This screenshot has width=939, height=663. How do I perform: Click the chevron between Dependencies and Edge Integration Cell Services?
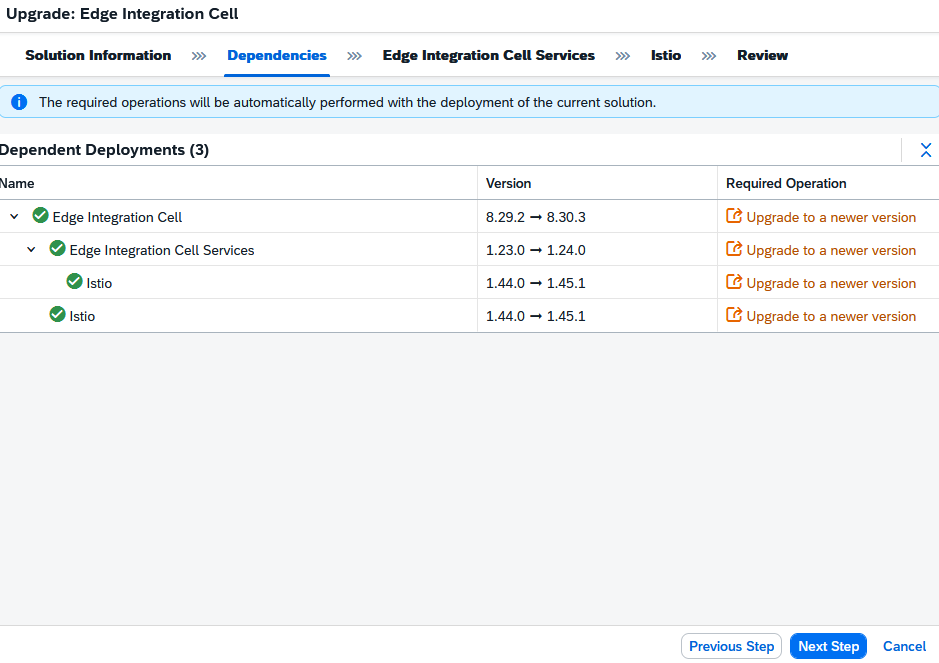(x=353, y=56)
